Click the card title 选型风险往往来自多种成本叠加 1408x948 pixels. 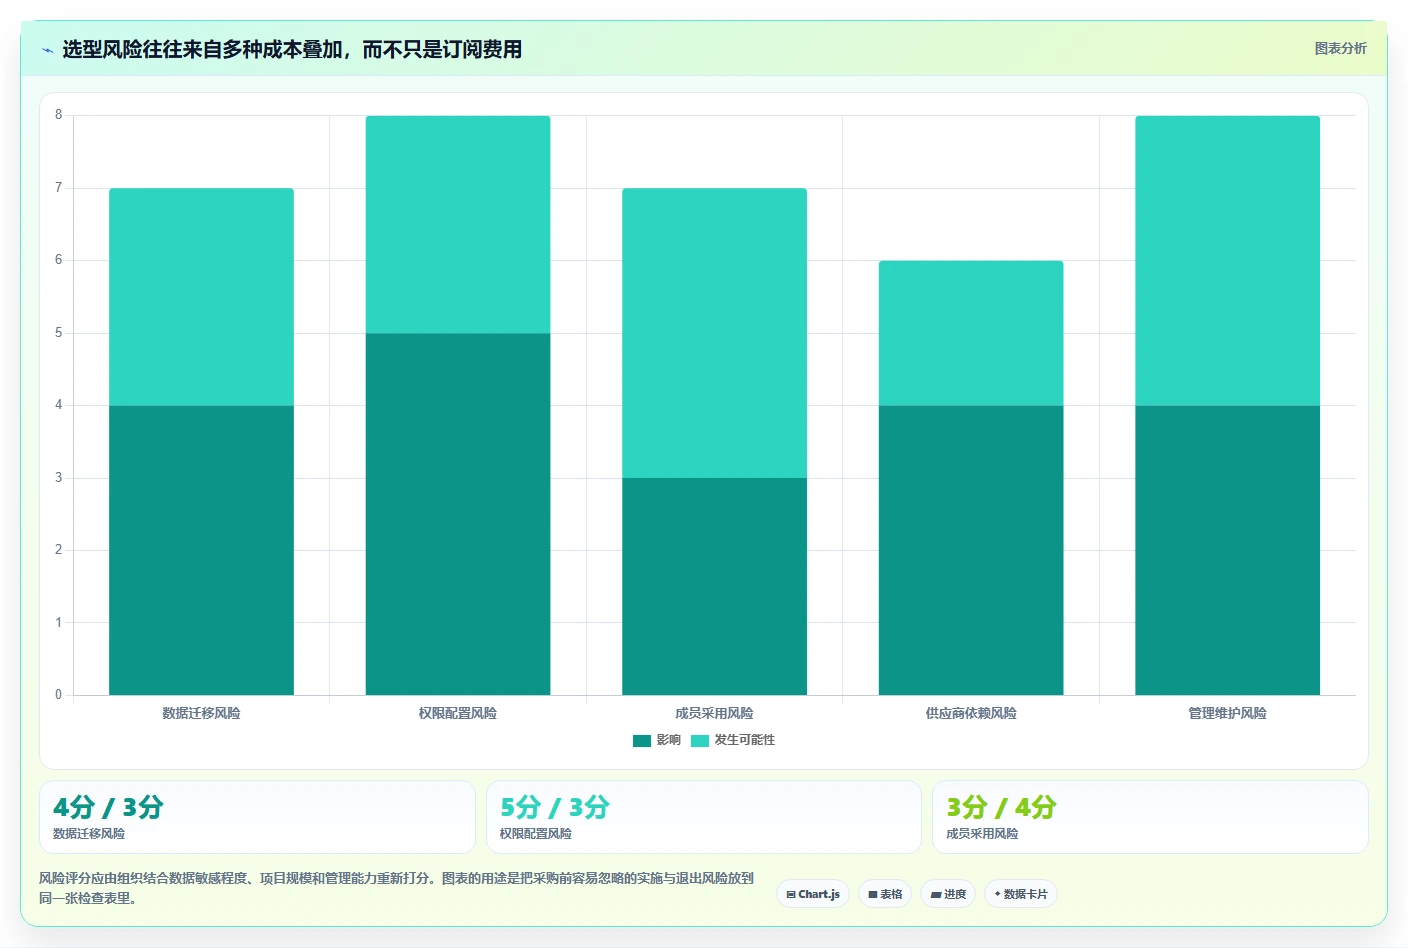[292, 49]
